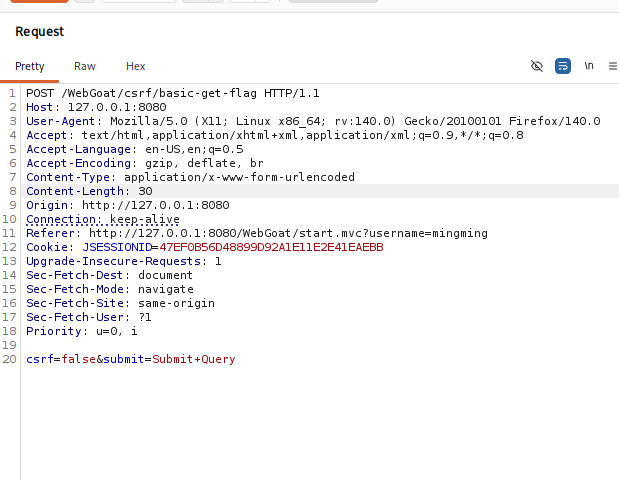Click the Submit+Query body value
This screenshot has width=619, height=480.
tap(194, 359)
